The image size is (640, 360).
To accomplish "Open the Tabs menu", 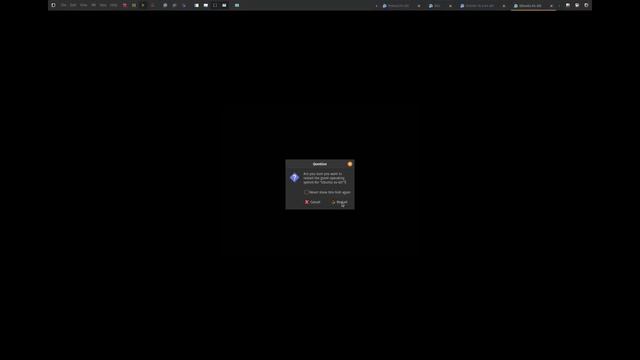I will coord(103,5).
